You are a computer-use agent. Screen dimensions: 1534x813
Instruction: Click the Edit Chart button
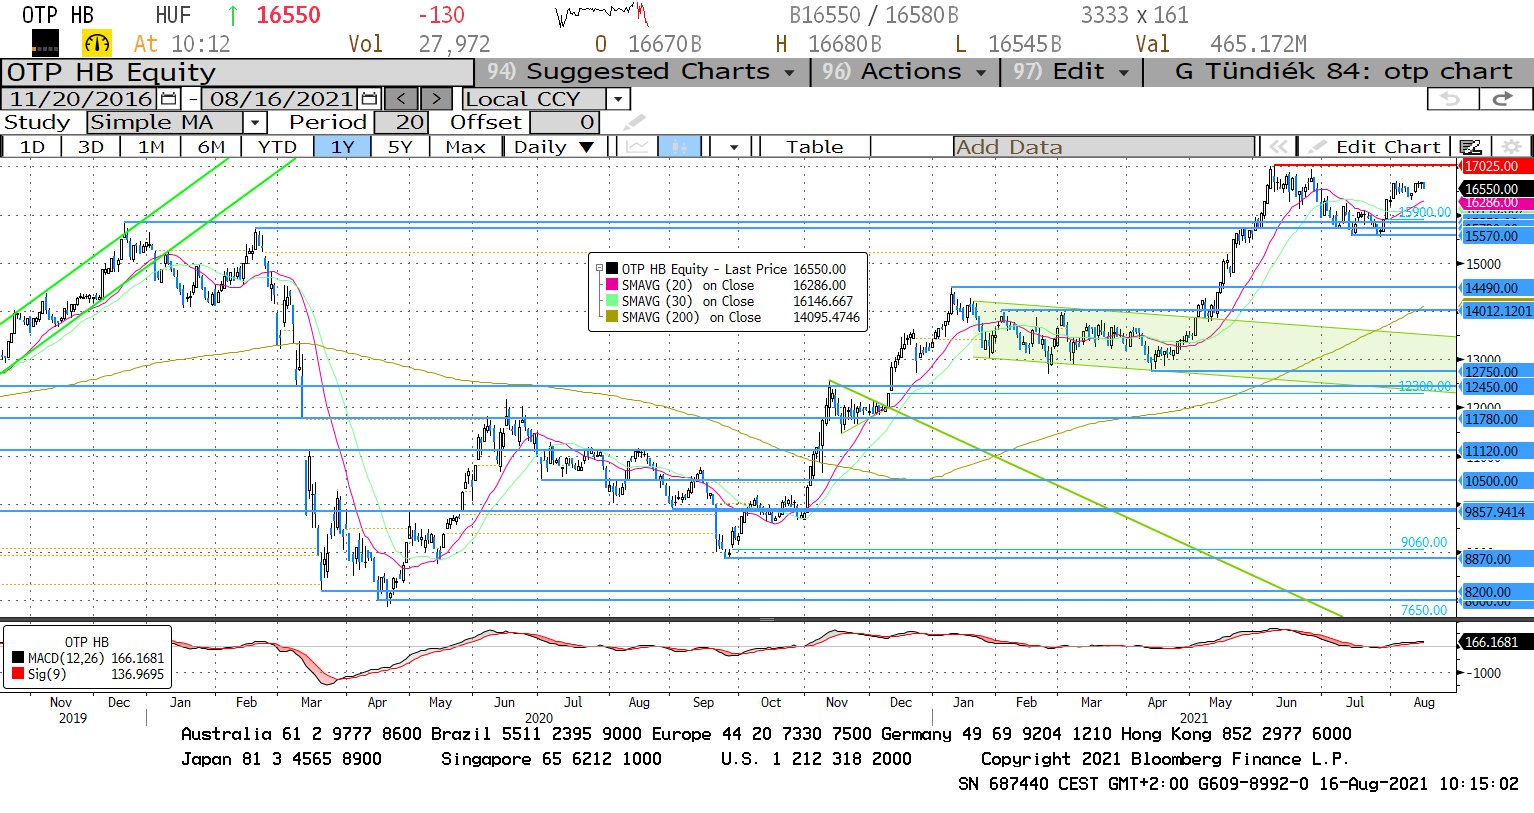(x=1376, y=147)
